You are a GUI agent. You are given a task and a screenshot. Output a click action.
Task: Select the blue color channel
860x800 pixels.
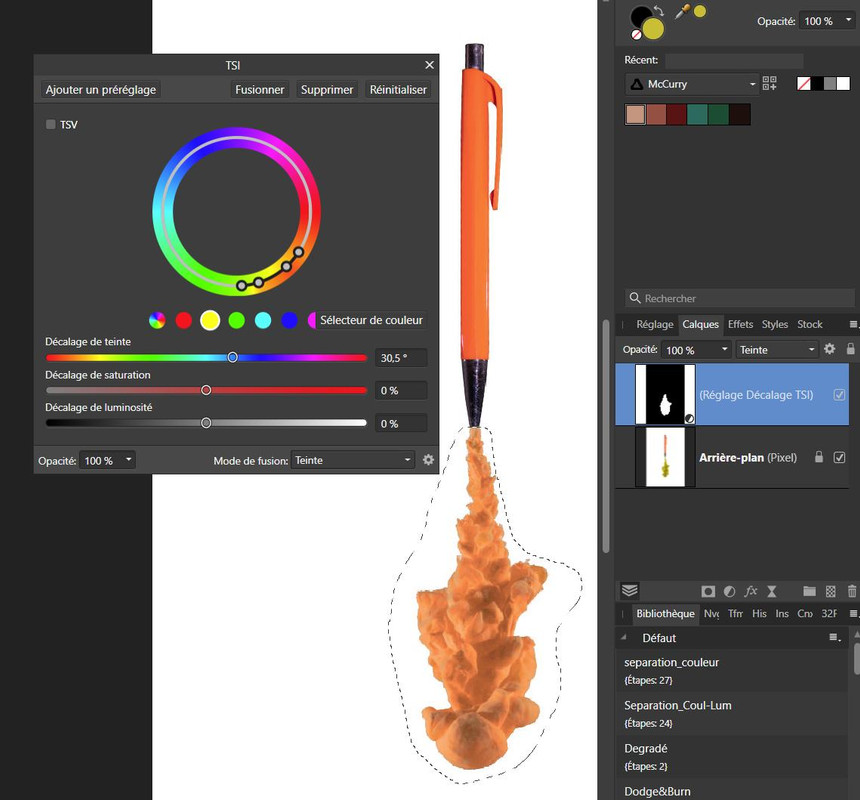[x=290, y=320]
